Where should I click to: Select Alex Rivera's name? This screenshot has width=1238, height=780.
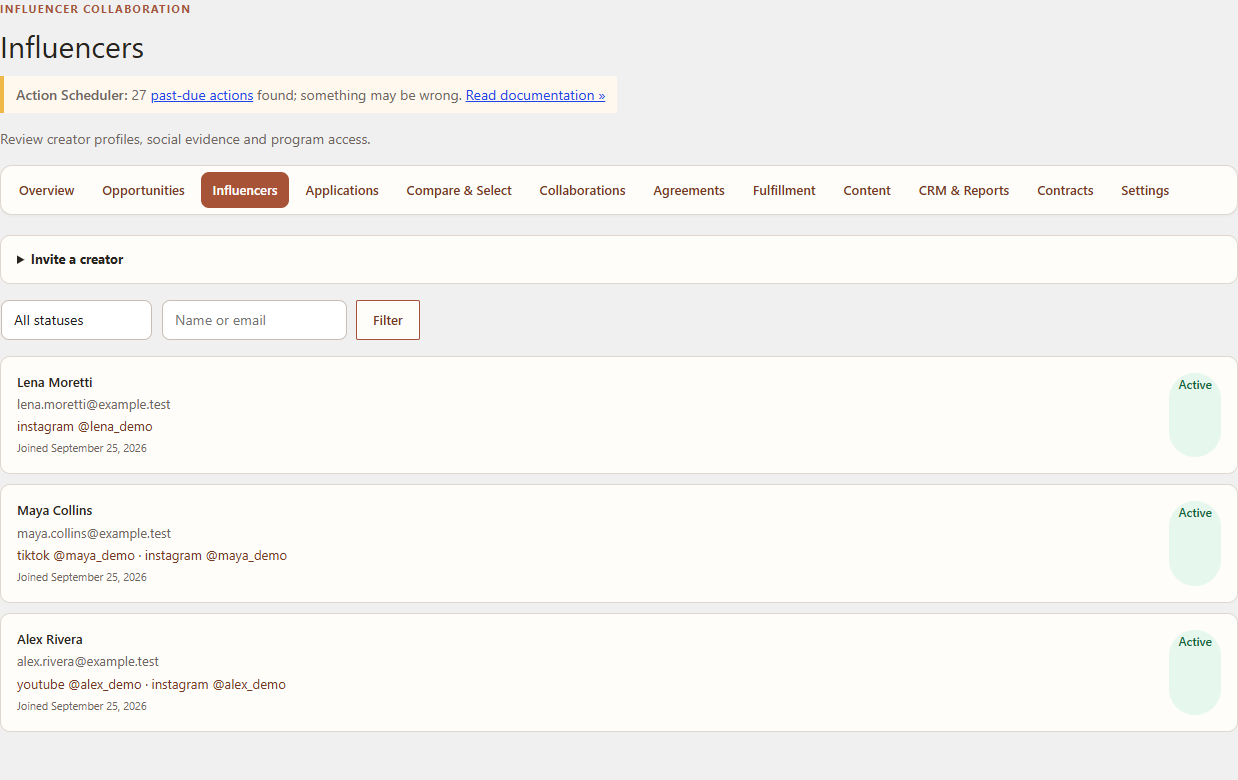(50, 640)
